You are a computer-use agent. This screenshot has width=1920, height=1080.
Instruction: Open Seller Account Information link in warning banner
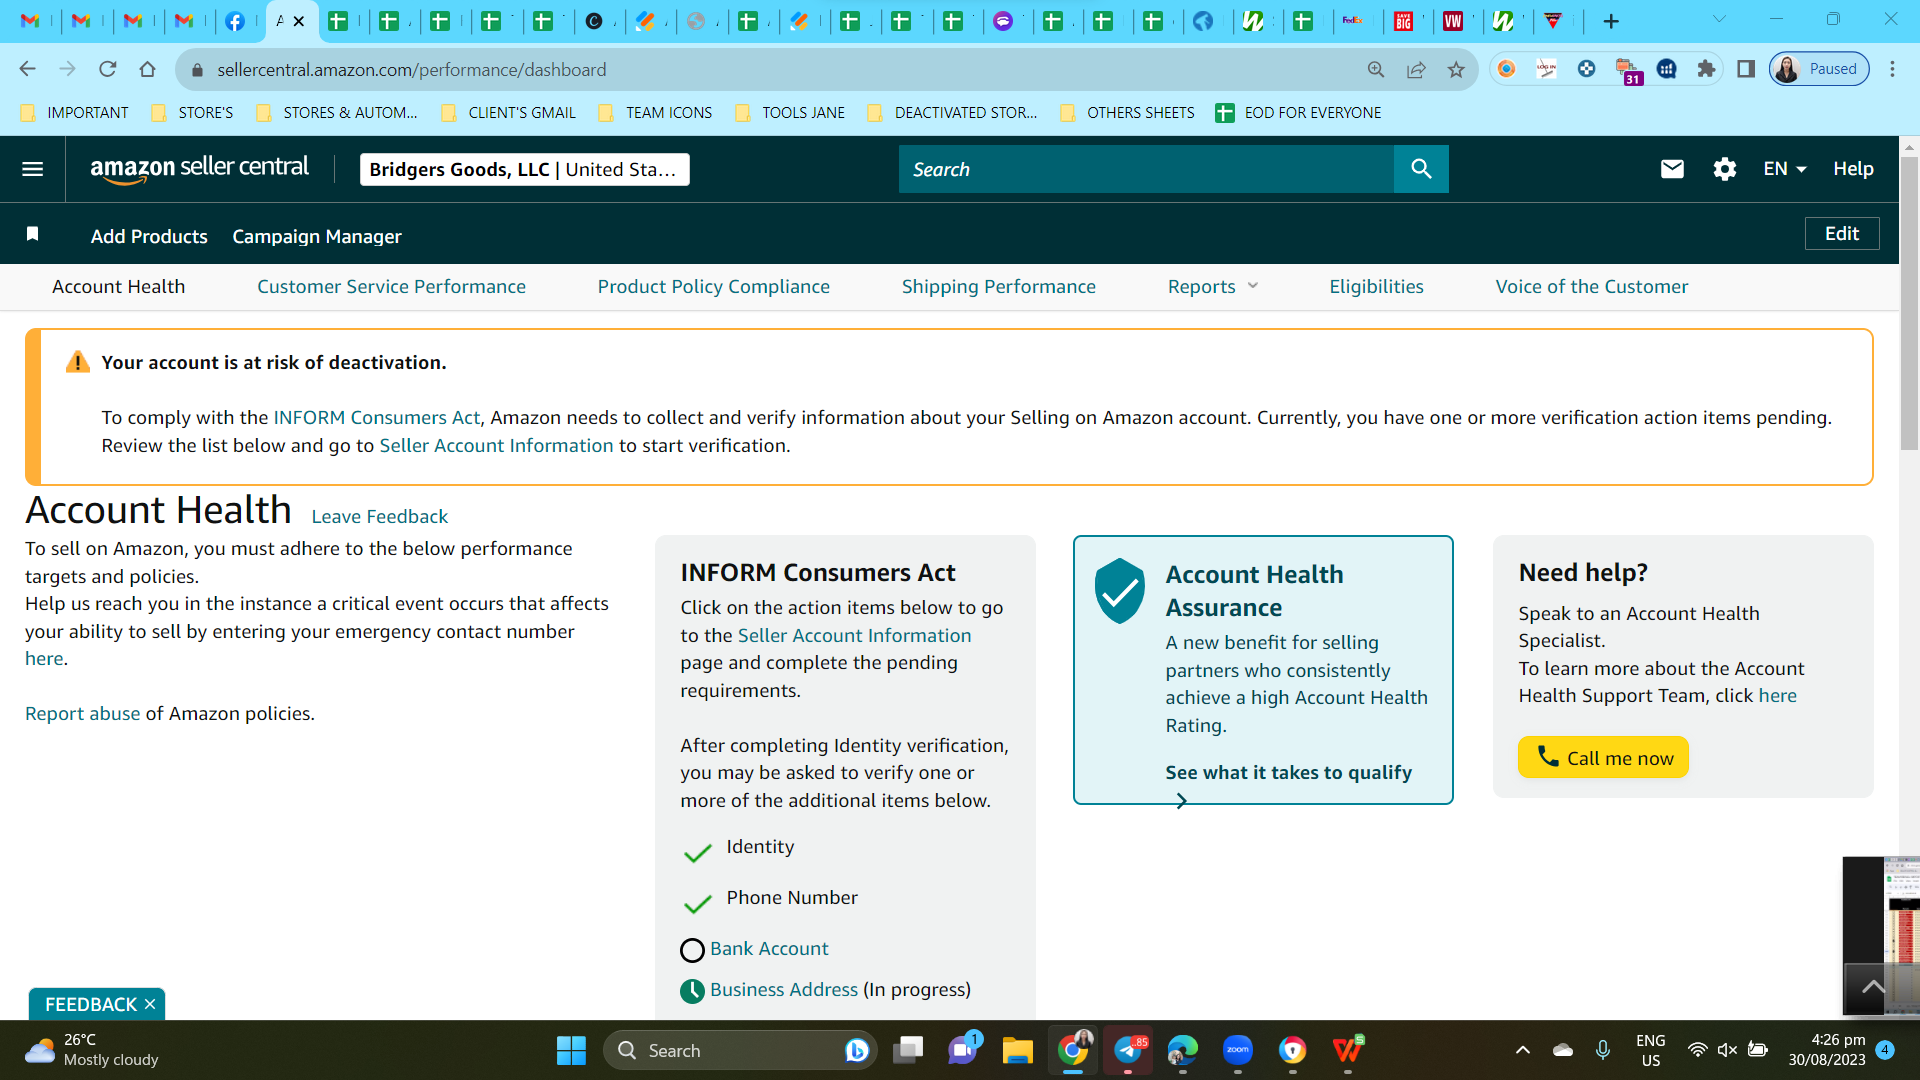(496, 446)
